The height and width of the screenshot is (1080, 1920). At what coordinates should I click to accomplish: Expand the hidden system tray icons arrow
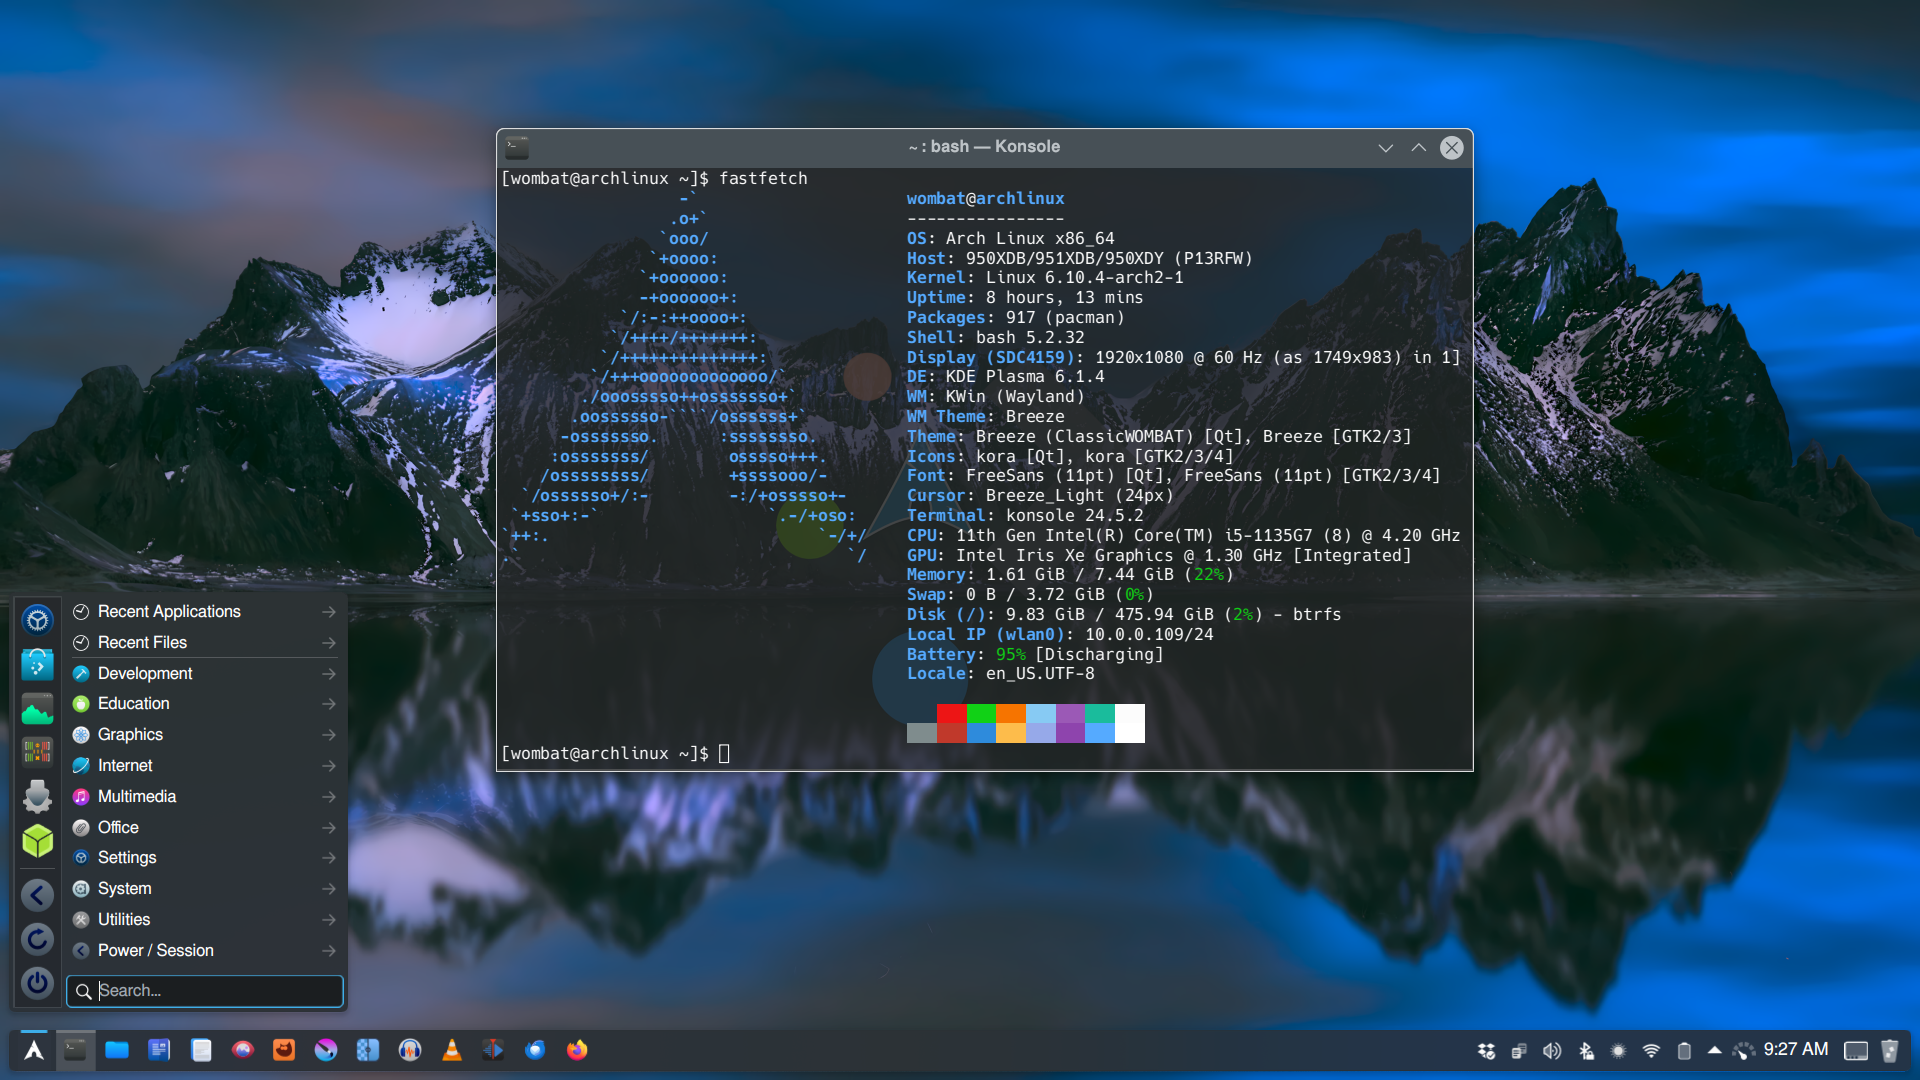coord(1715,1051)
